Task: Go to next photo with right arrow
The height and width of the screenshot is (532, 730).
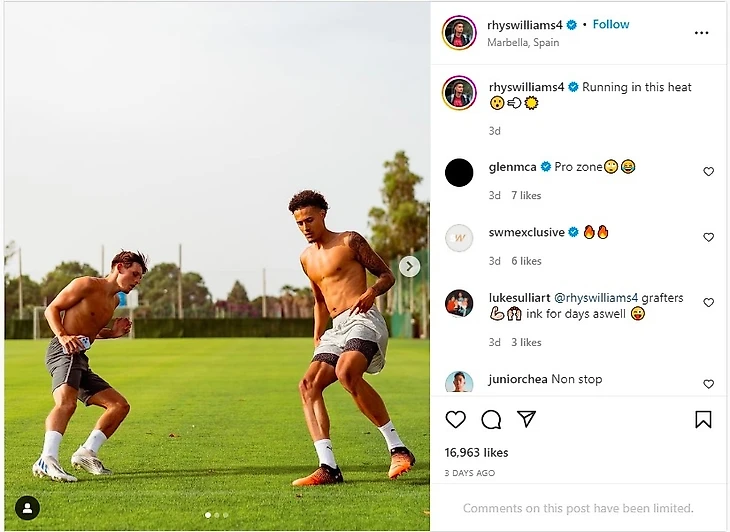Action: (x=409, y=266)
